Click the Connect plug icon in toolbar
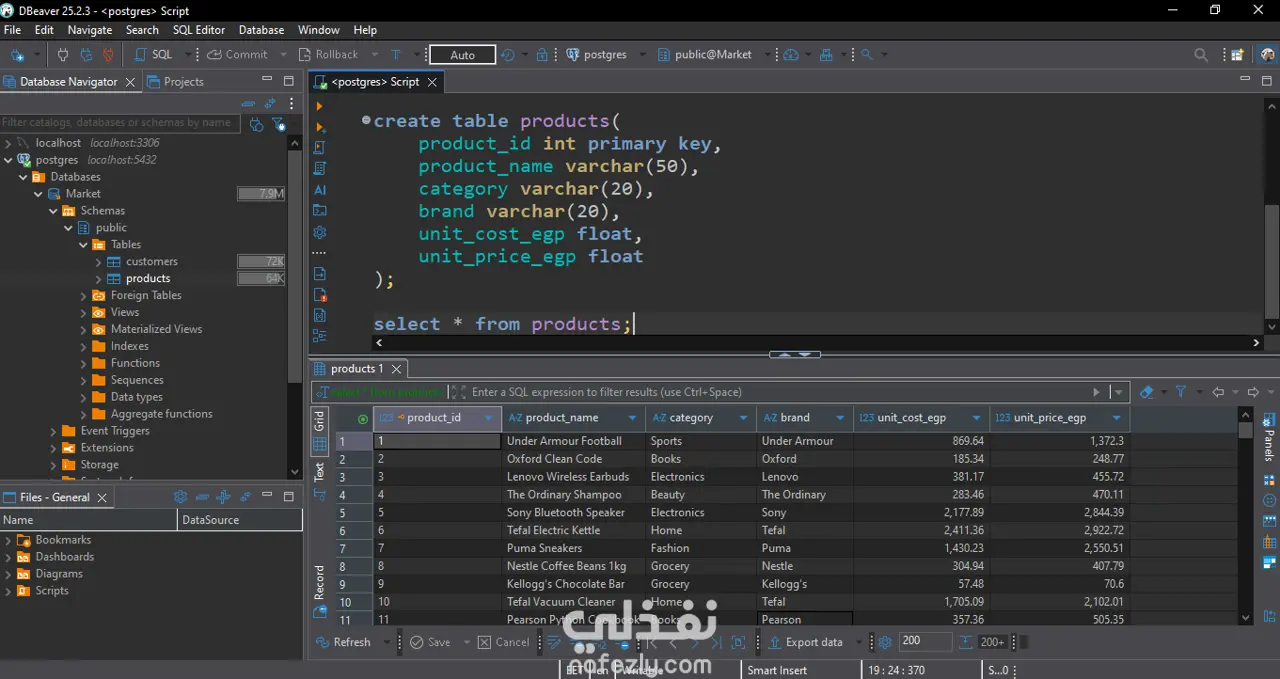 (x=62, y=55)
